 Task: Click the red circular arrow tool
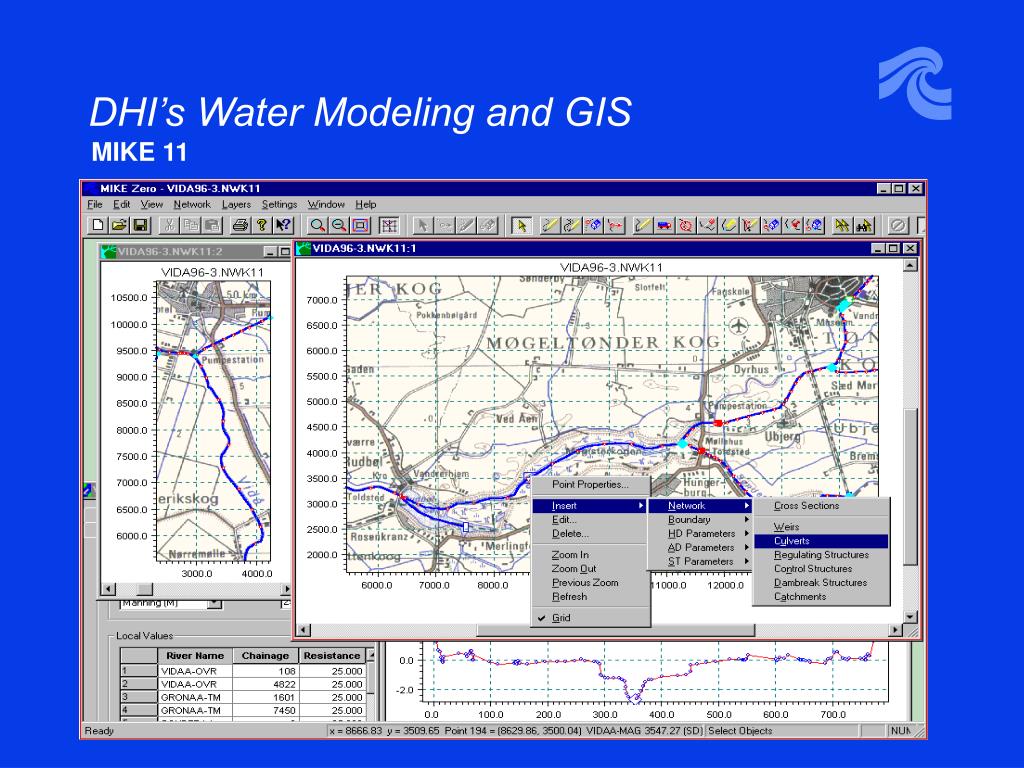tap(686, 225)
